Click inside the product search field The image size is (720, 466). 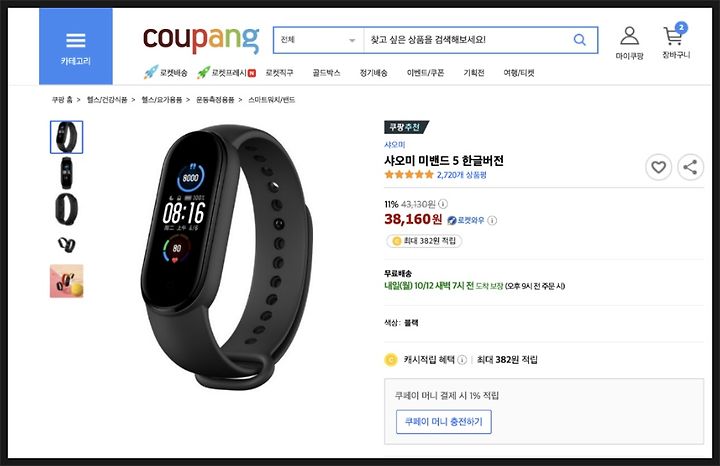pos(468,40)
